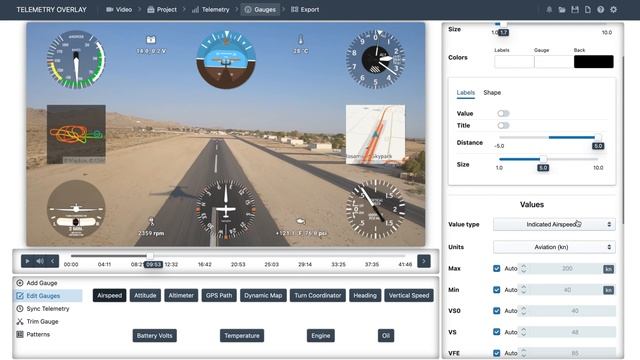Select the turn coordinator gauge on video
640x360 pixels.
[76, 209]
